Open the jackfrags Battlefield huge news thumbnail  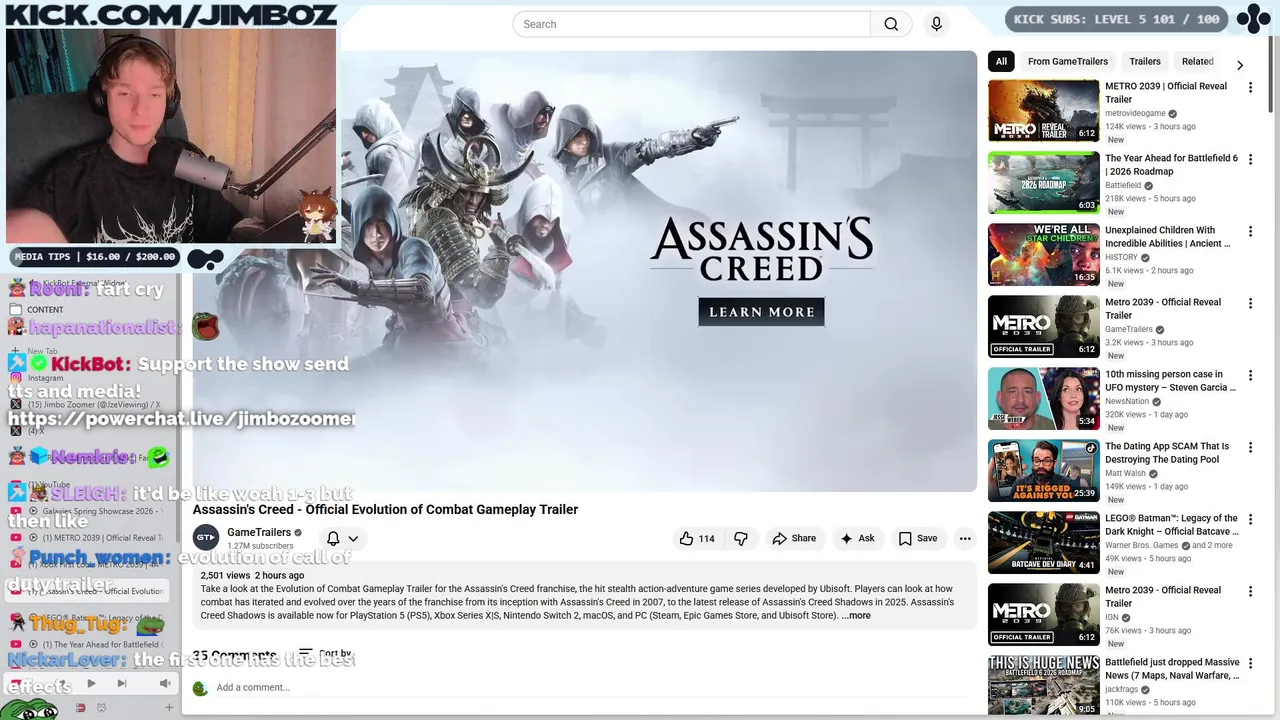point(1044,686)
